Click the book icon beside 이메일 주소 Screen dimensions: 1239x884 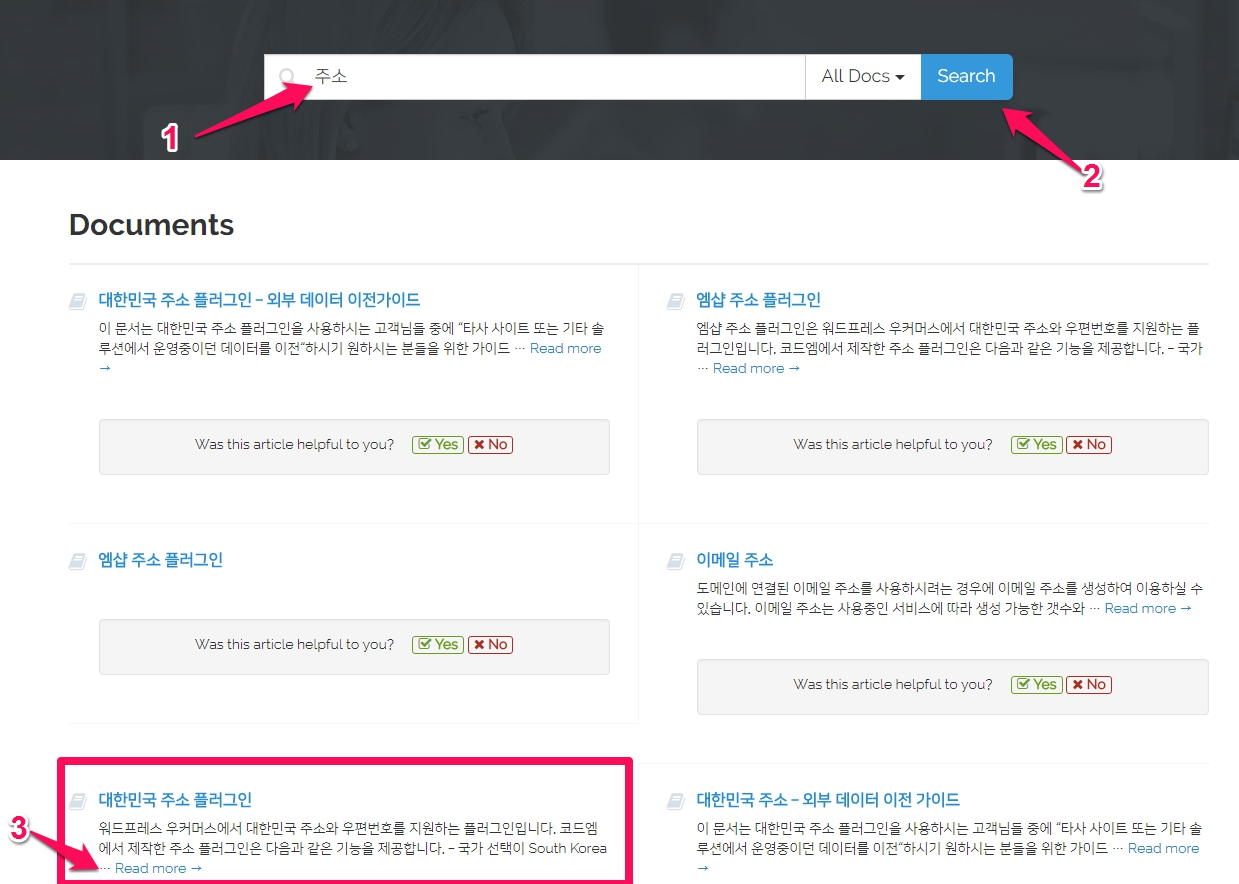[676, 561]
